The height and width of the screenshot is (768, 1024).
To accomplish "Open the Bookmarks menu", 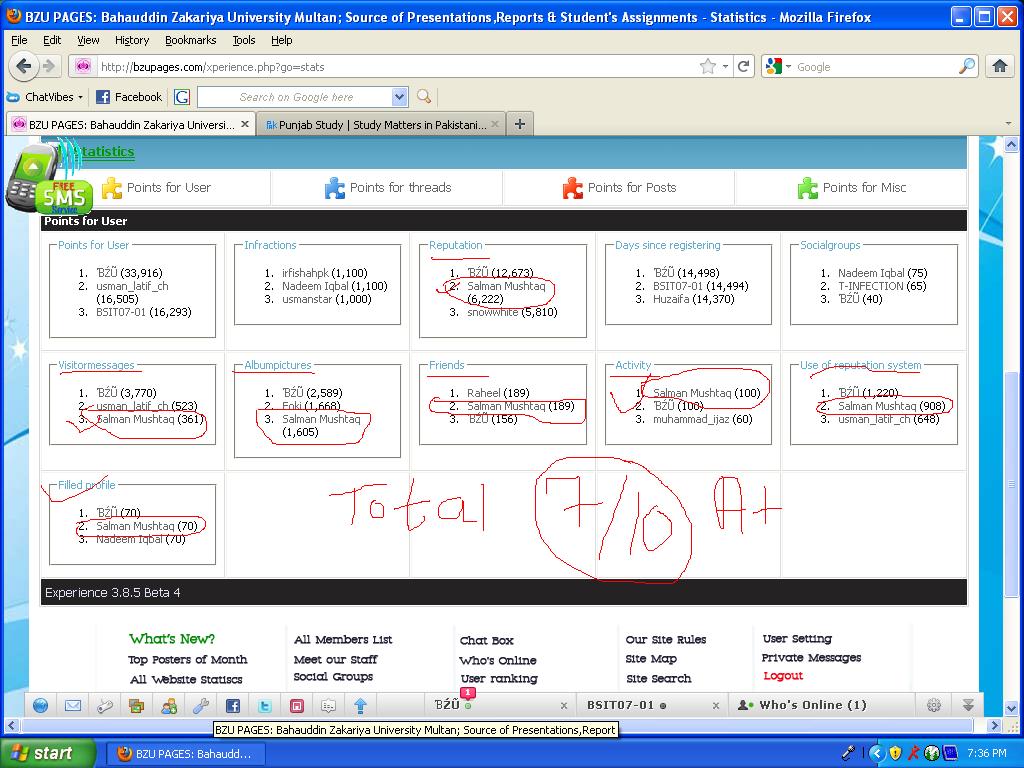I will click(x=190, y=40).
